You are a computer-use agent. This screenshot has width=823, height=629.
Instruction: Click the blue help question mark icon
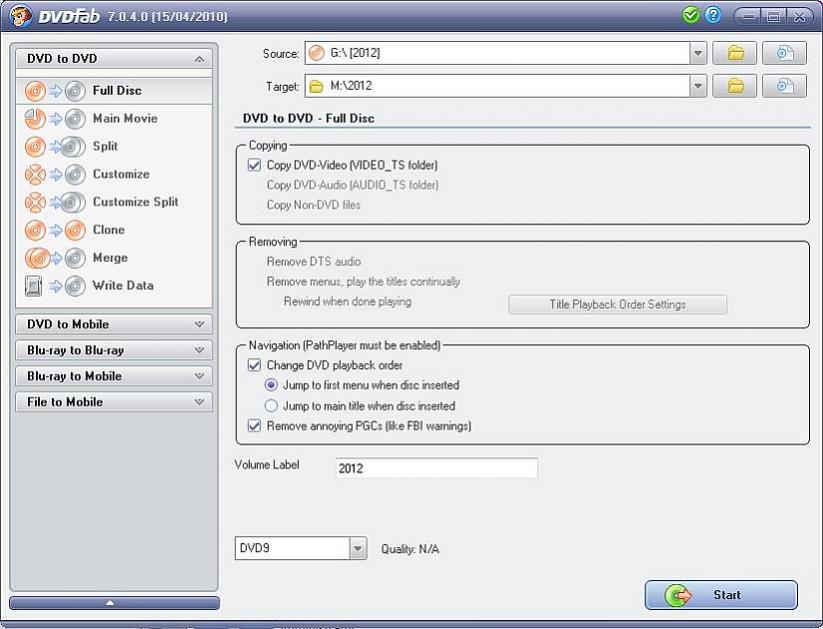click(713, 16)
